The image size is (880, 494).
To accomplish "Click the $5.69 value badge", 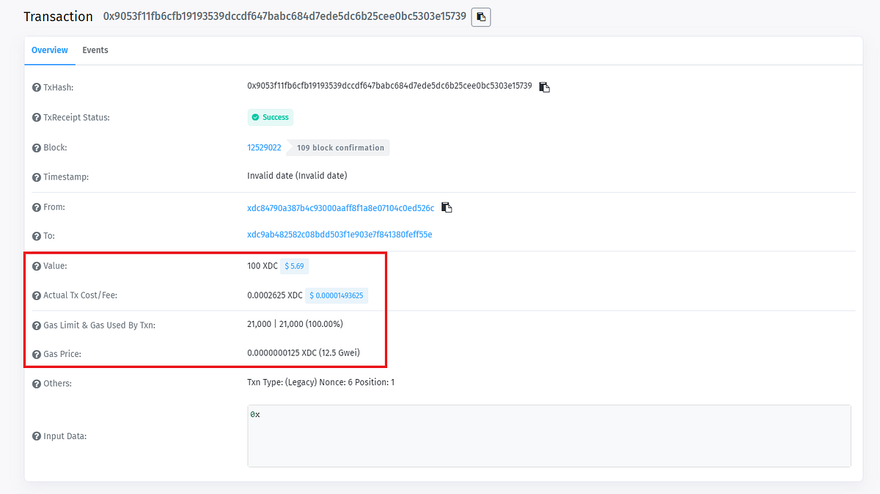I will coord(294,267).
